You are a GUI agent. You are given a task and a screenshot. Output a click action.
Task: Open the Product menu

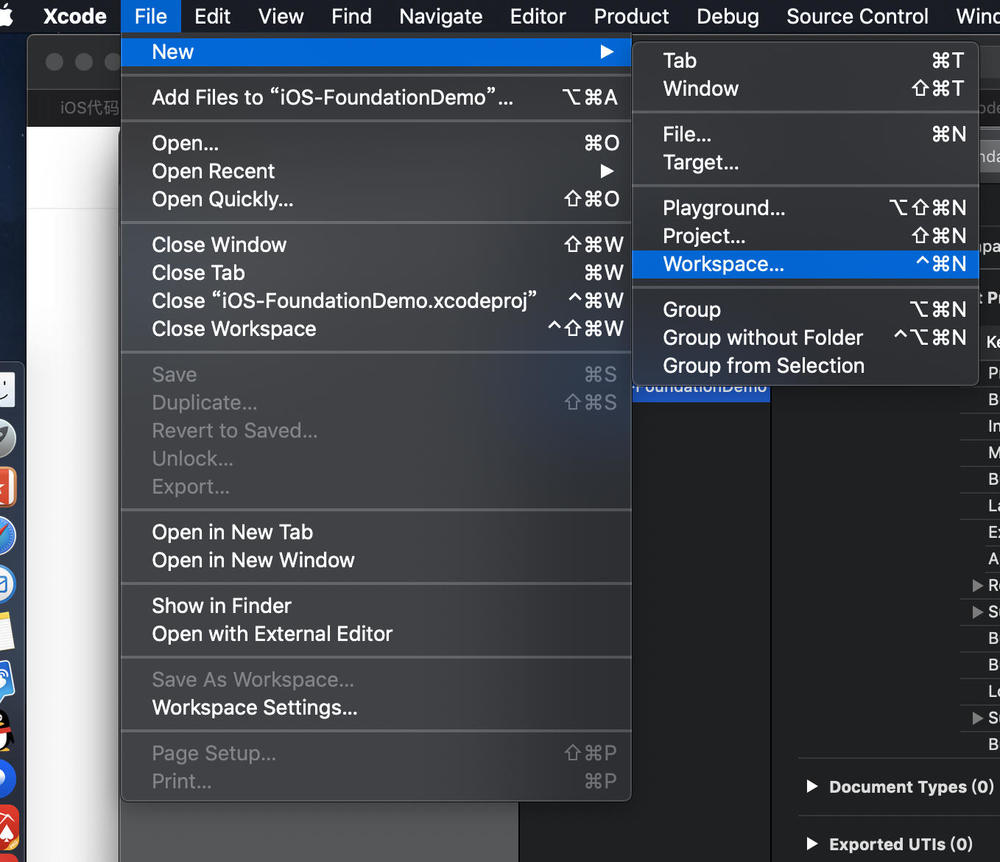(631, 16)
